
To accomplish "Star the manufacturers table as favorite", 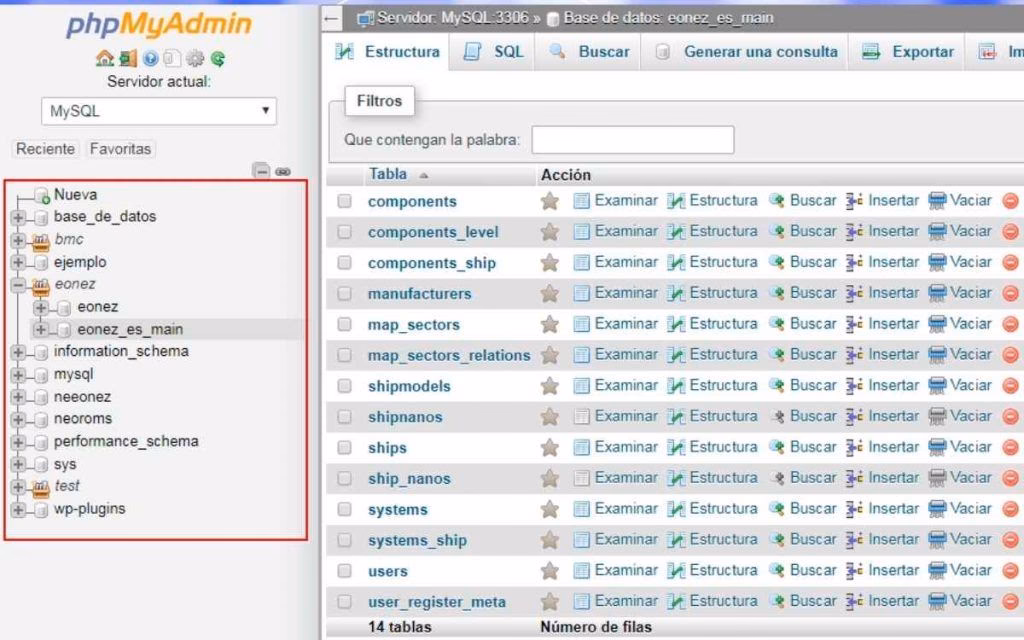I will click(550, 294).
